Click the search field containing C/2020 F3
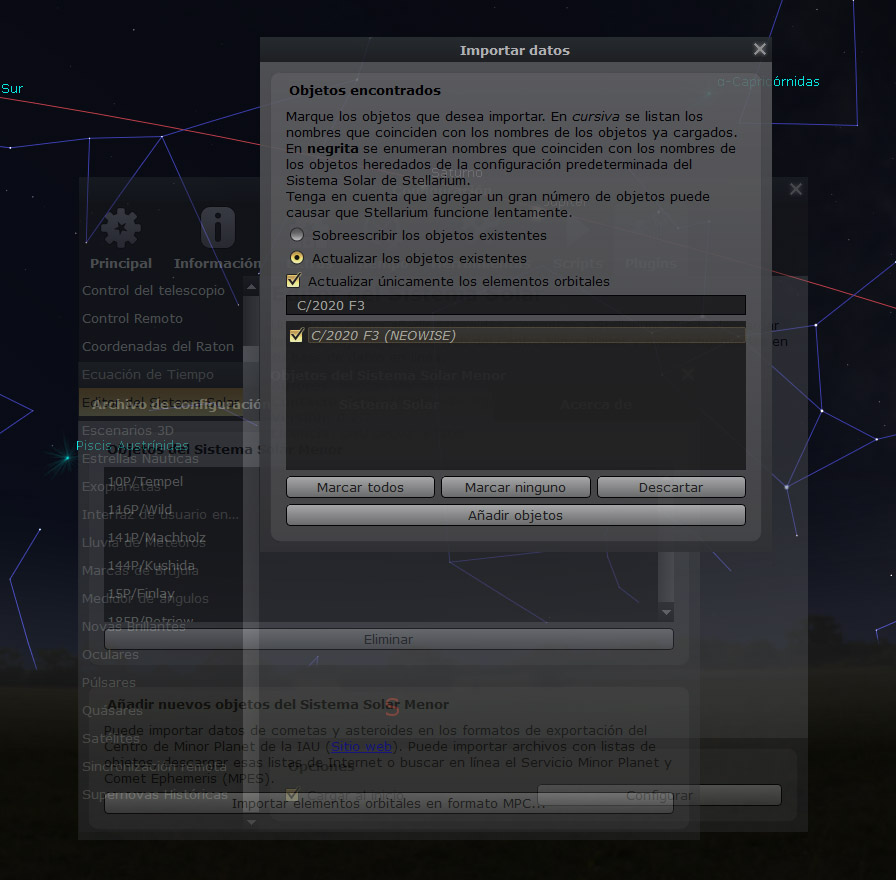The width and height of the screenshot is (896, 880). pos(515,305)
